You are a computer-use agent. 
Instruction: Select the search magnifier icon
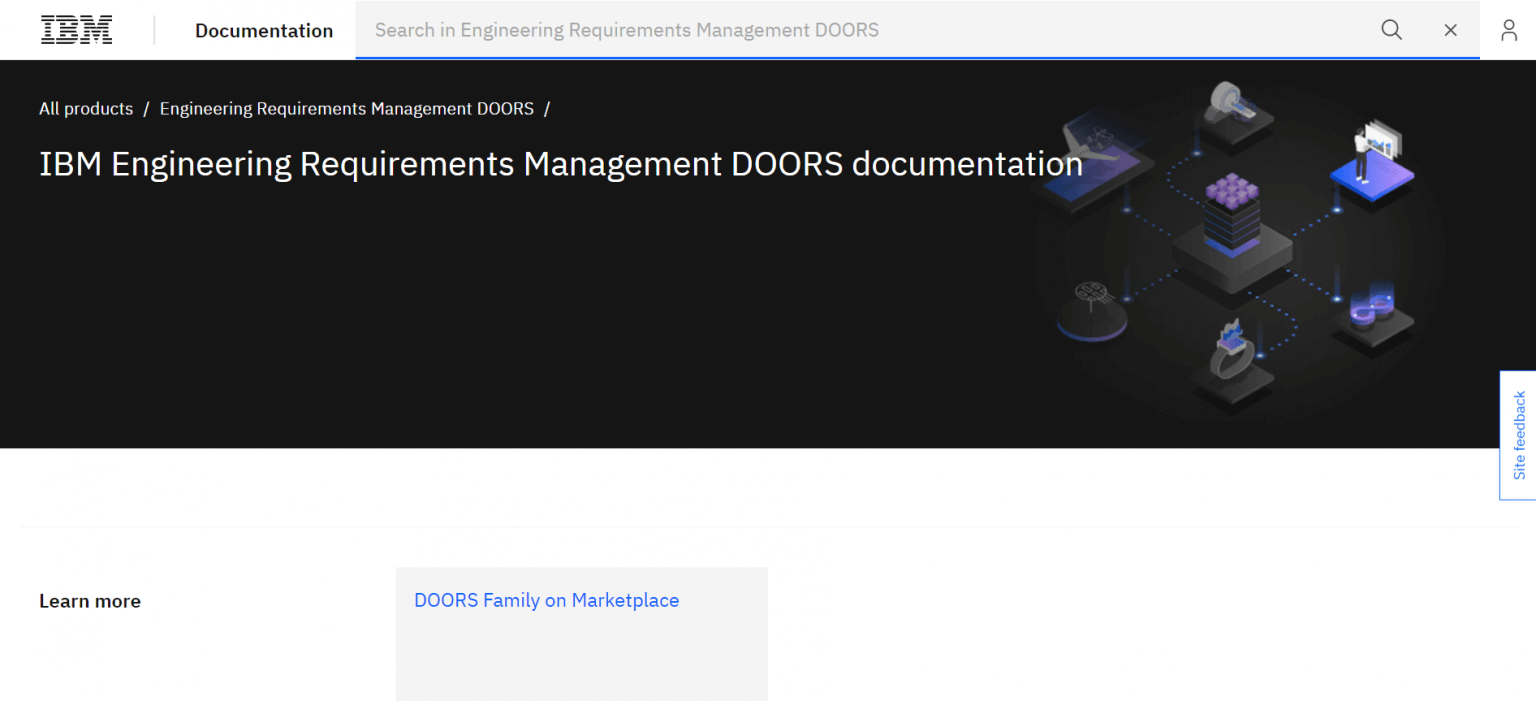(x=1391, y=30)
